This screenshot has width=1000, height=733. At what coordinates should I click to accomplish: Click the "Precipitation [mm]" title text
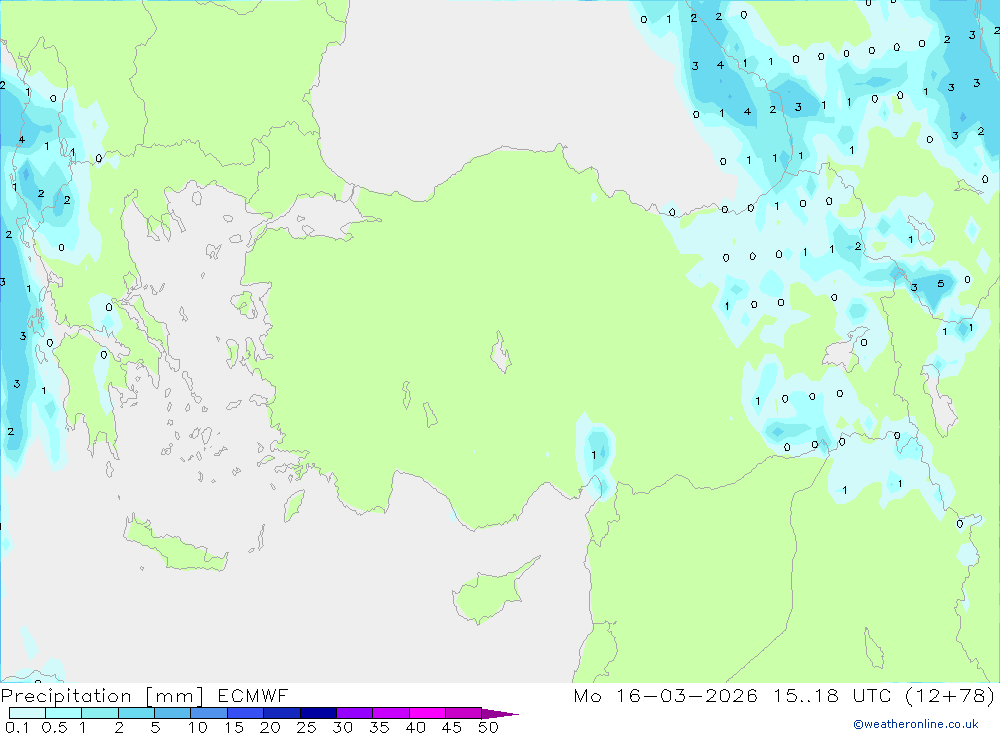click(x=102, y=696)
